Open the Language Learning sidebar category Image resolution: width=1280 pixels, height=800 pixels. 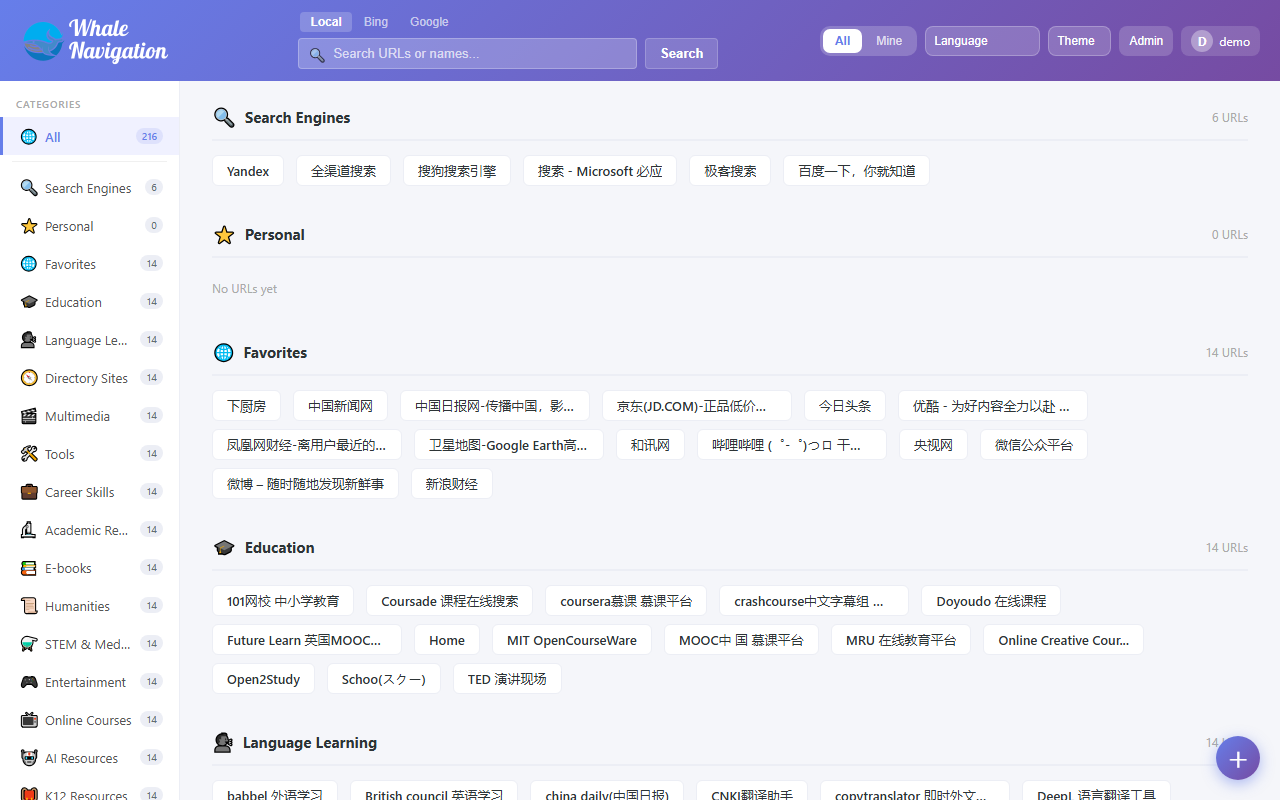pyautogui.click(x=90, y=340)
